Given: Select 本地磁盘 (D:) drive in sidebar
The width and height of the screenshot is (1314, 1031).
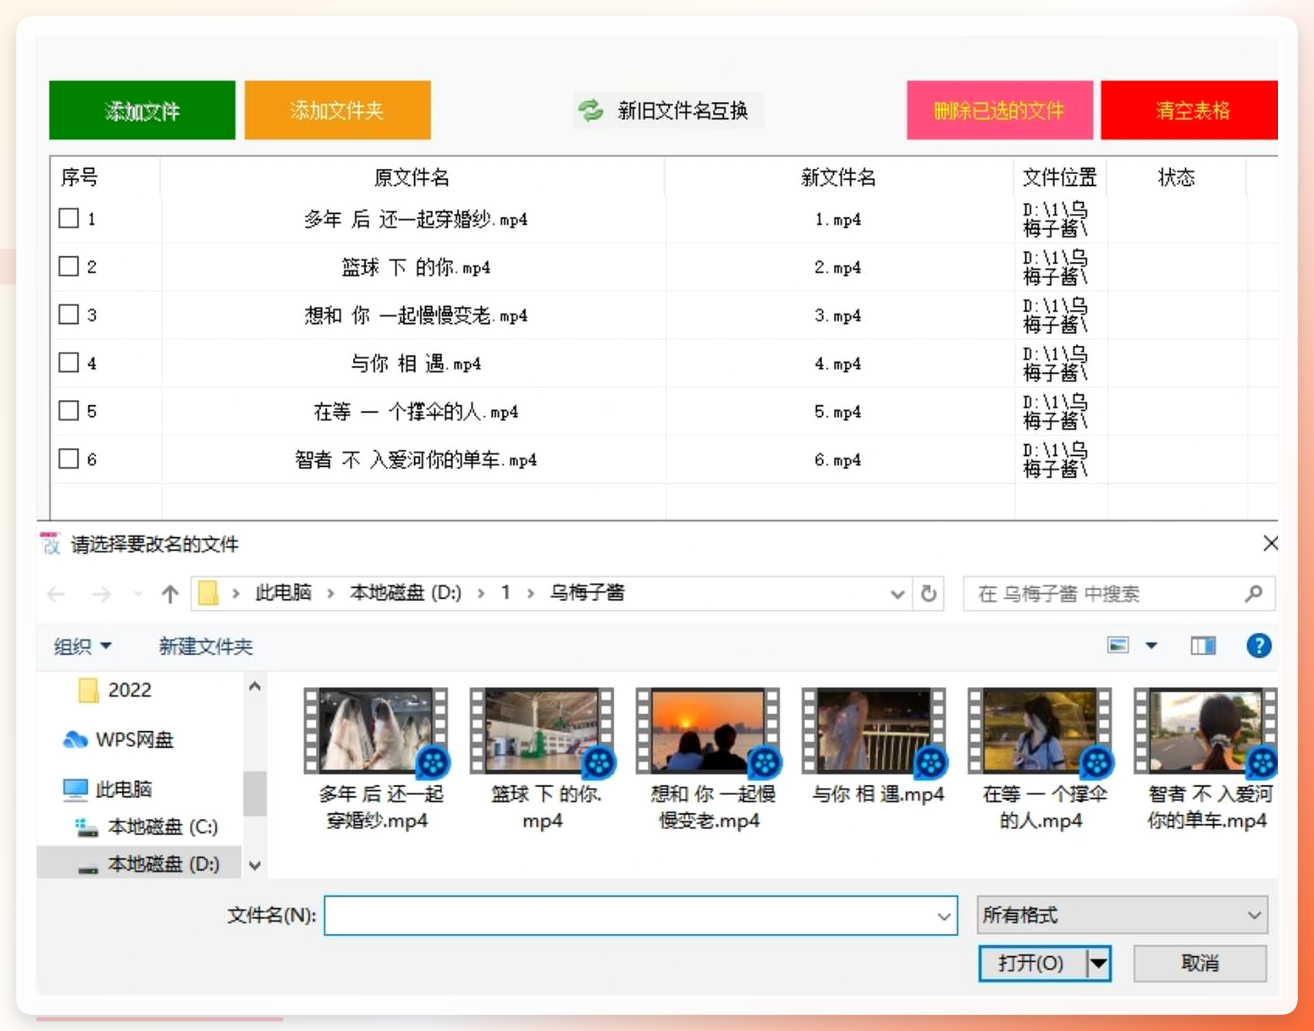Looking at the screenshot, I should point(149,864).
